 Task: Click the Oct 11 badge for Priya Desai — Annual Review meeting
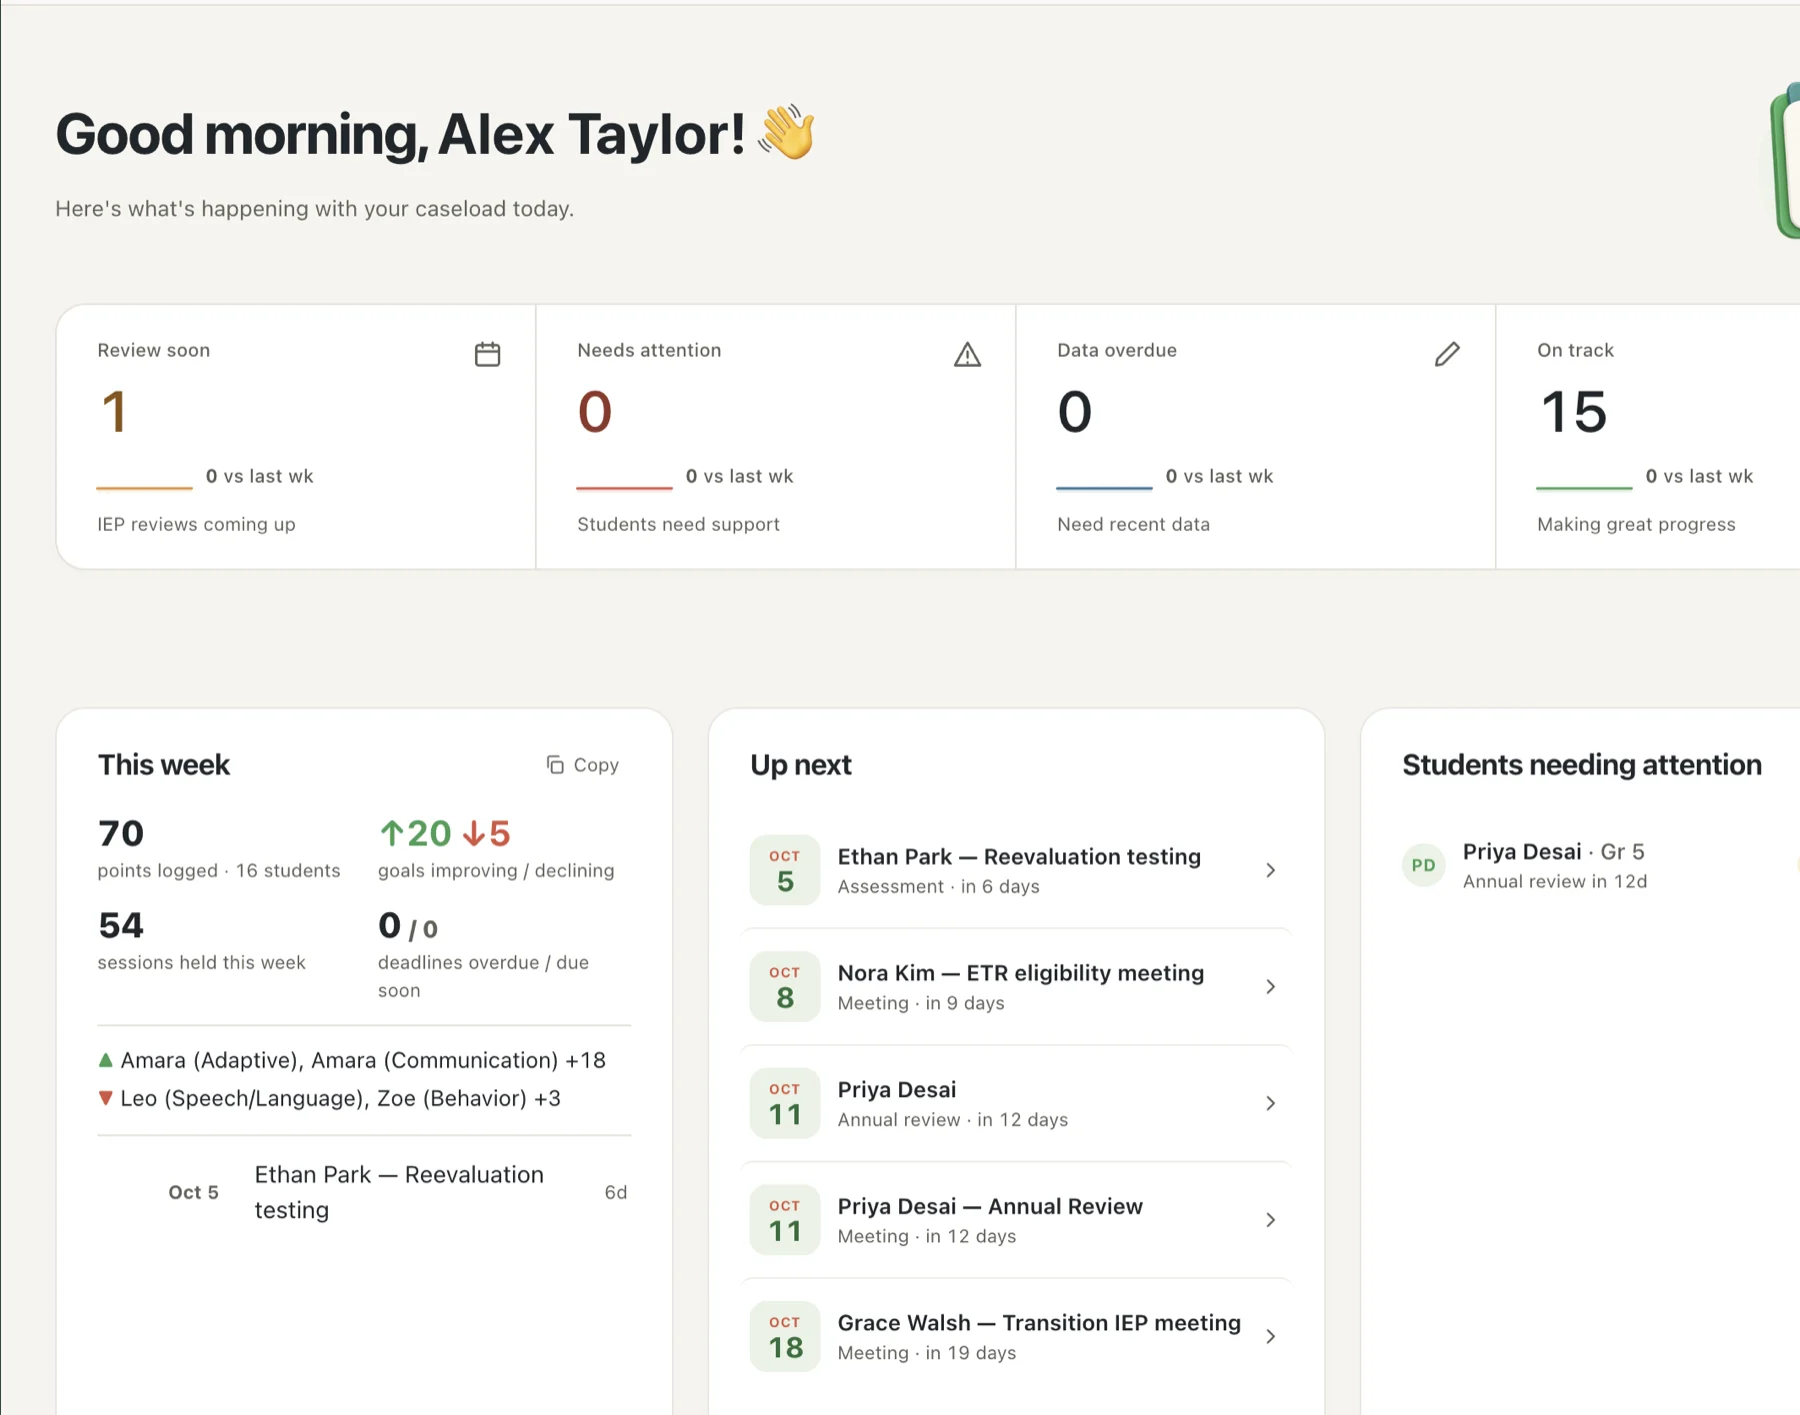[x=785, y=1220]
